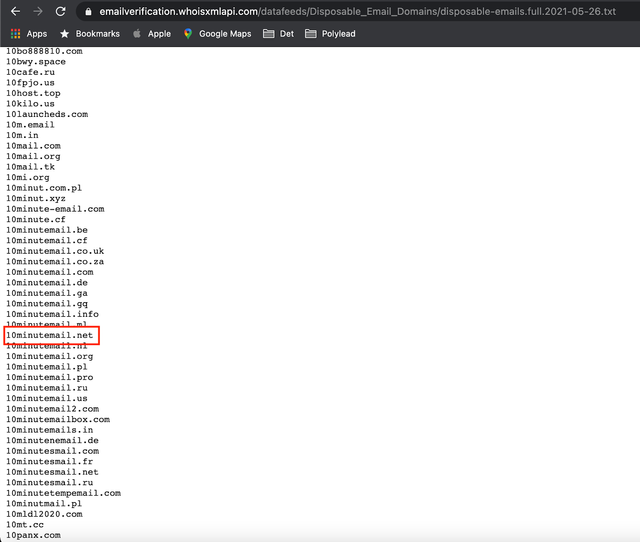Viewport: 640px width, 542px height.
Task: Click the Bookmarks star icon
Action: (64, 34)
